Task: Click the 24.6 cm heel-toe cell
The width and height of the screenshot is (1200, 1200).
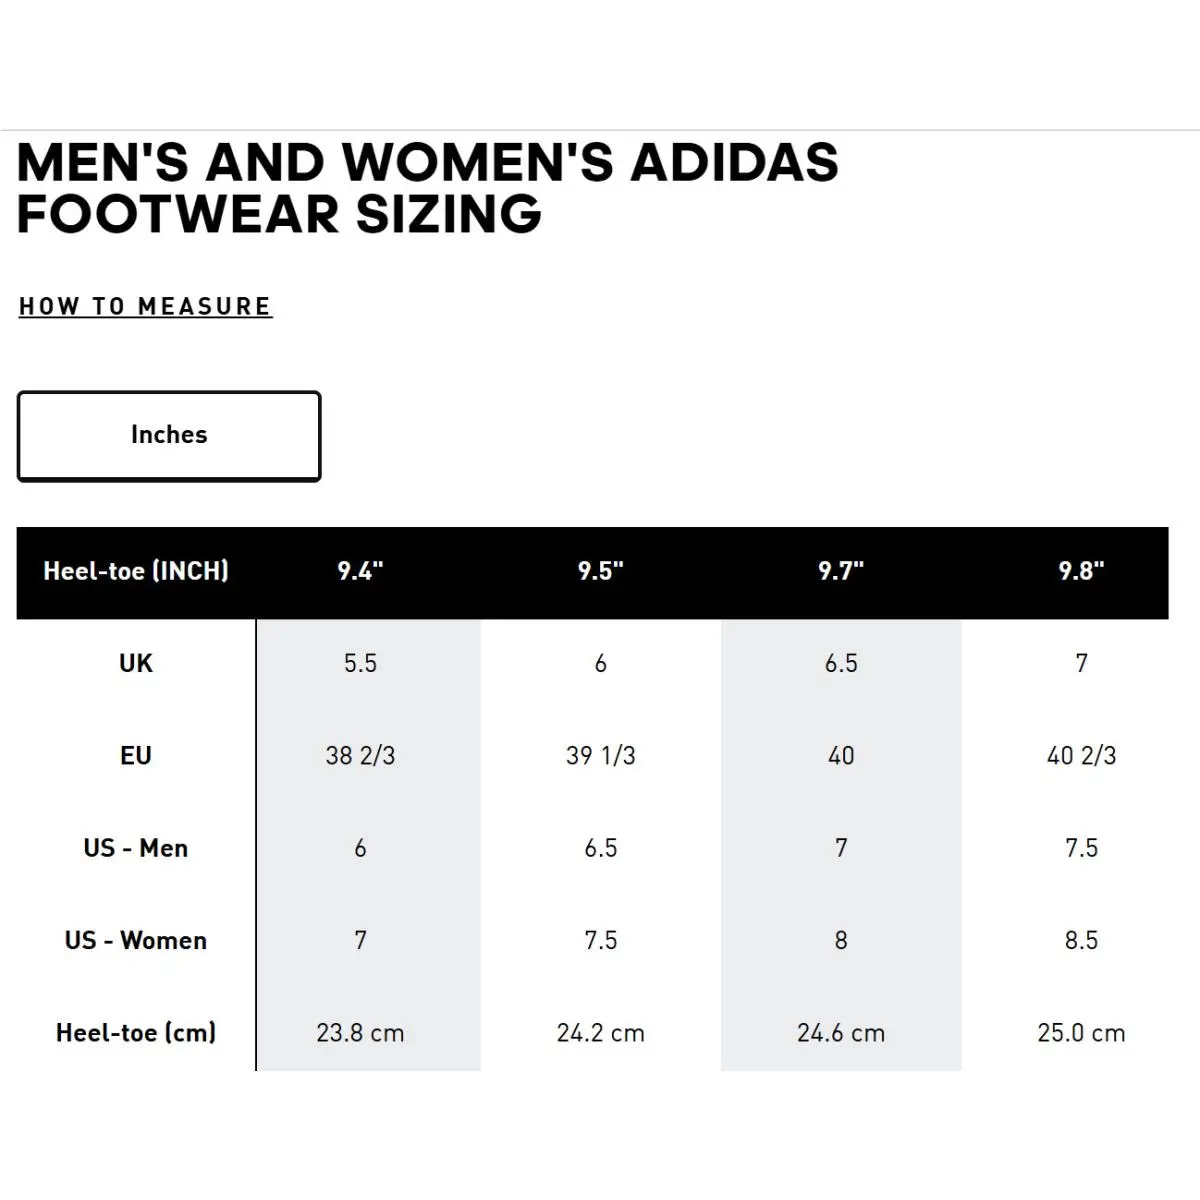Action: click(841, 1033)
